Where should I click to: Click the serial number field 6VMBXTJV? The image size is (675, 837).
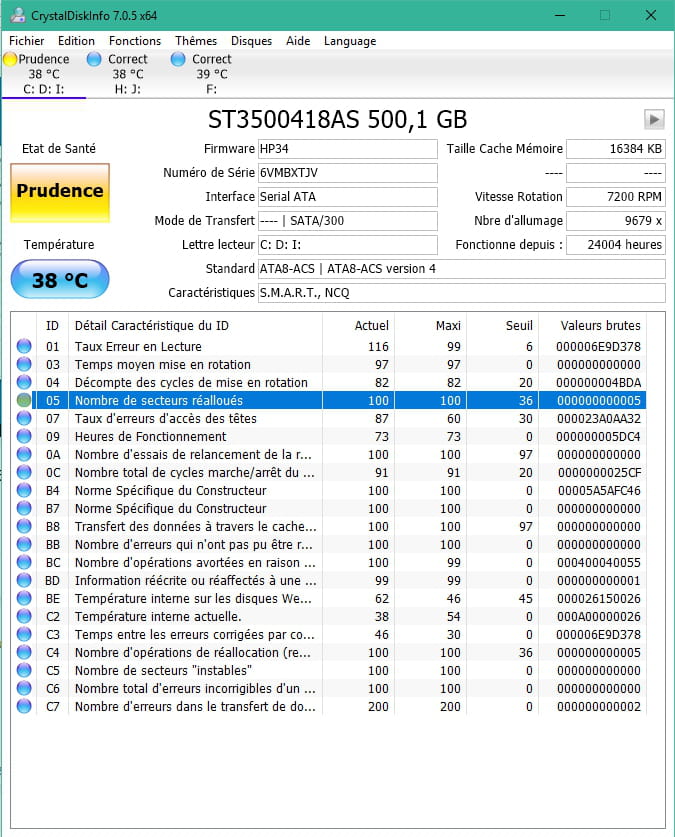348,173
